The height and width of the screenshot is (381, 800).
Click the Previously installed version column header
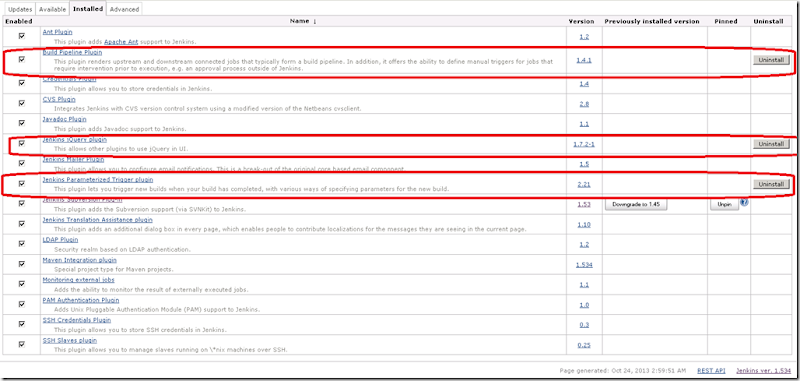[652, 21]
